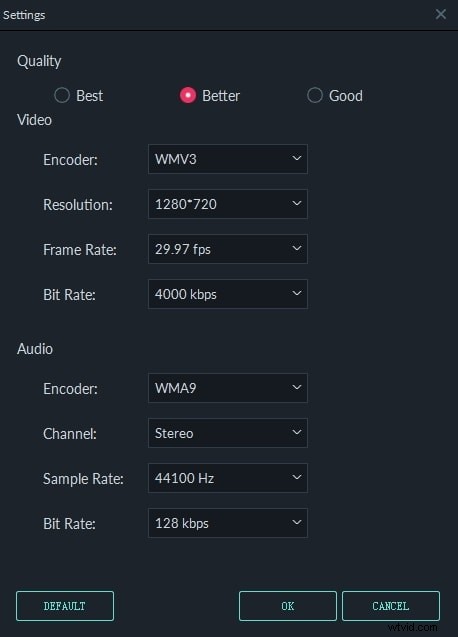458x637 pixels.
Task: Click the chevron arrow of the Channel box
Action: (x=297, y=432)
